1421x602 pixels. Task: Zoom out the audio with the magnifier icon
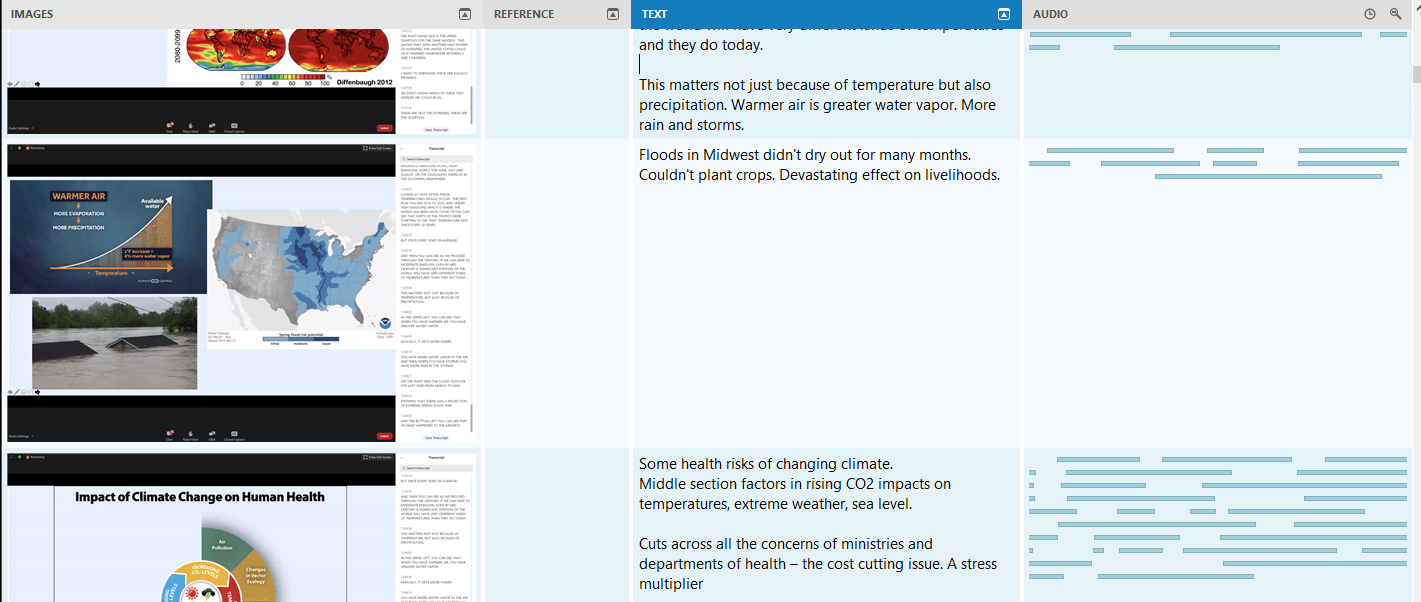tap(1396, 13)
